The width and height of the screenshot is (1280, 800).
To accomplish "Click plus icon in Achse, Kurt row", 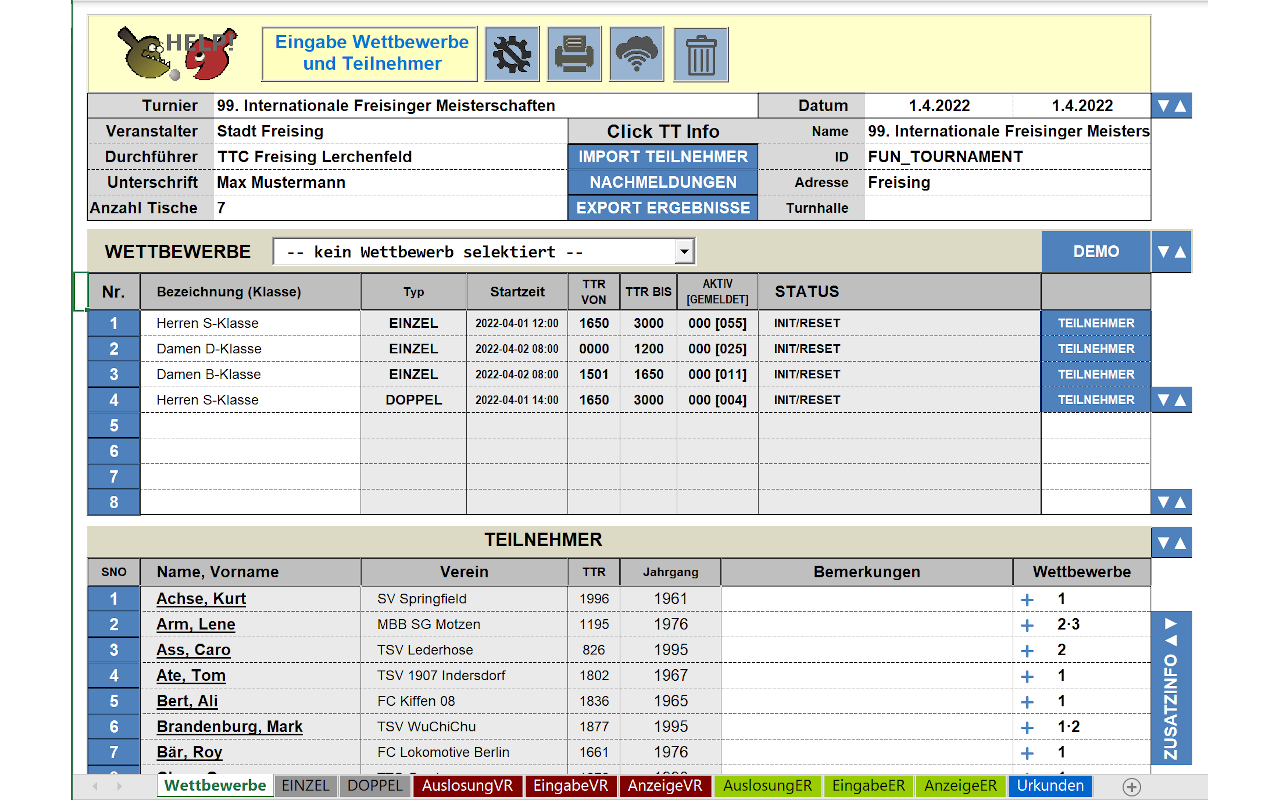I will point(1027,599).
